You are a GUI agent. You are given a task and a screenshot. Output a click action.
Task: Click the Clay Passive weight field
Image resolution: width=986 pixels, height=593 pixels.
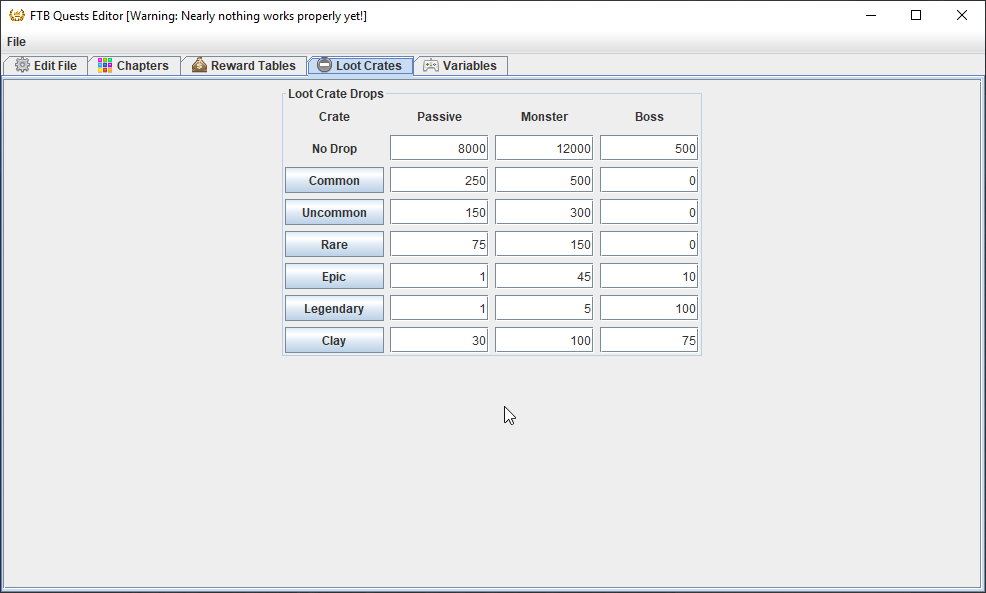[x=439, y=341]
